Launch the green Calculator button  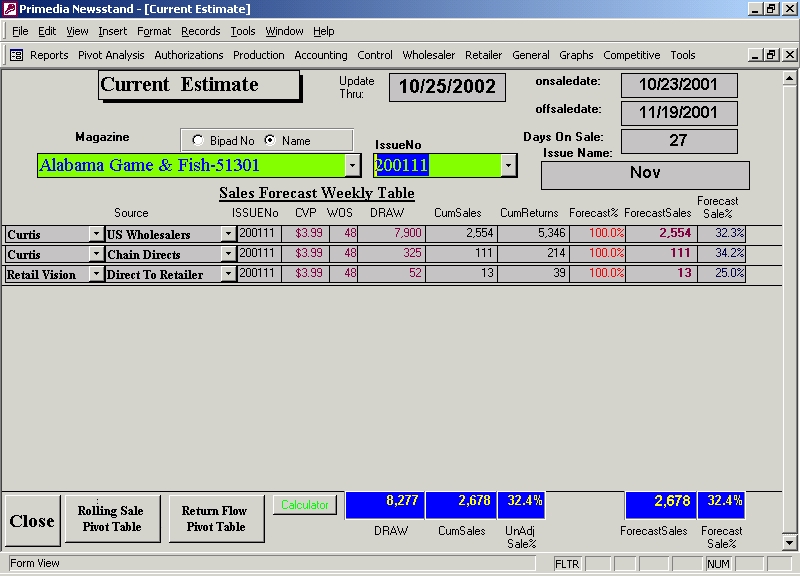click(x=305, y=505)
